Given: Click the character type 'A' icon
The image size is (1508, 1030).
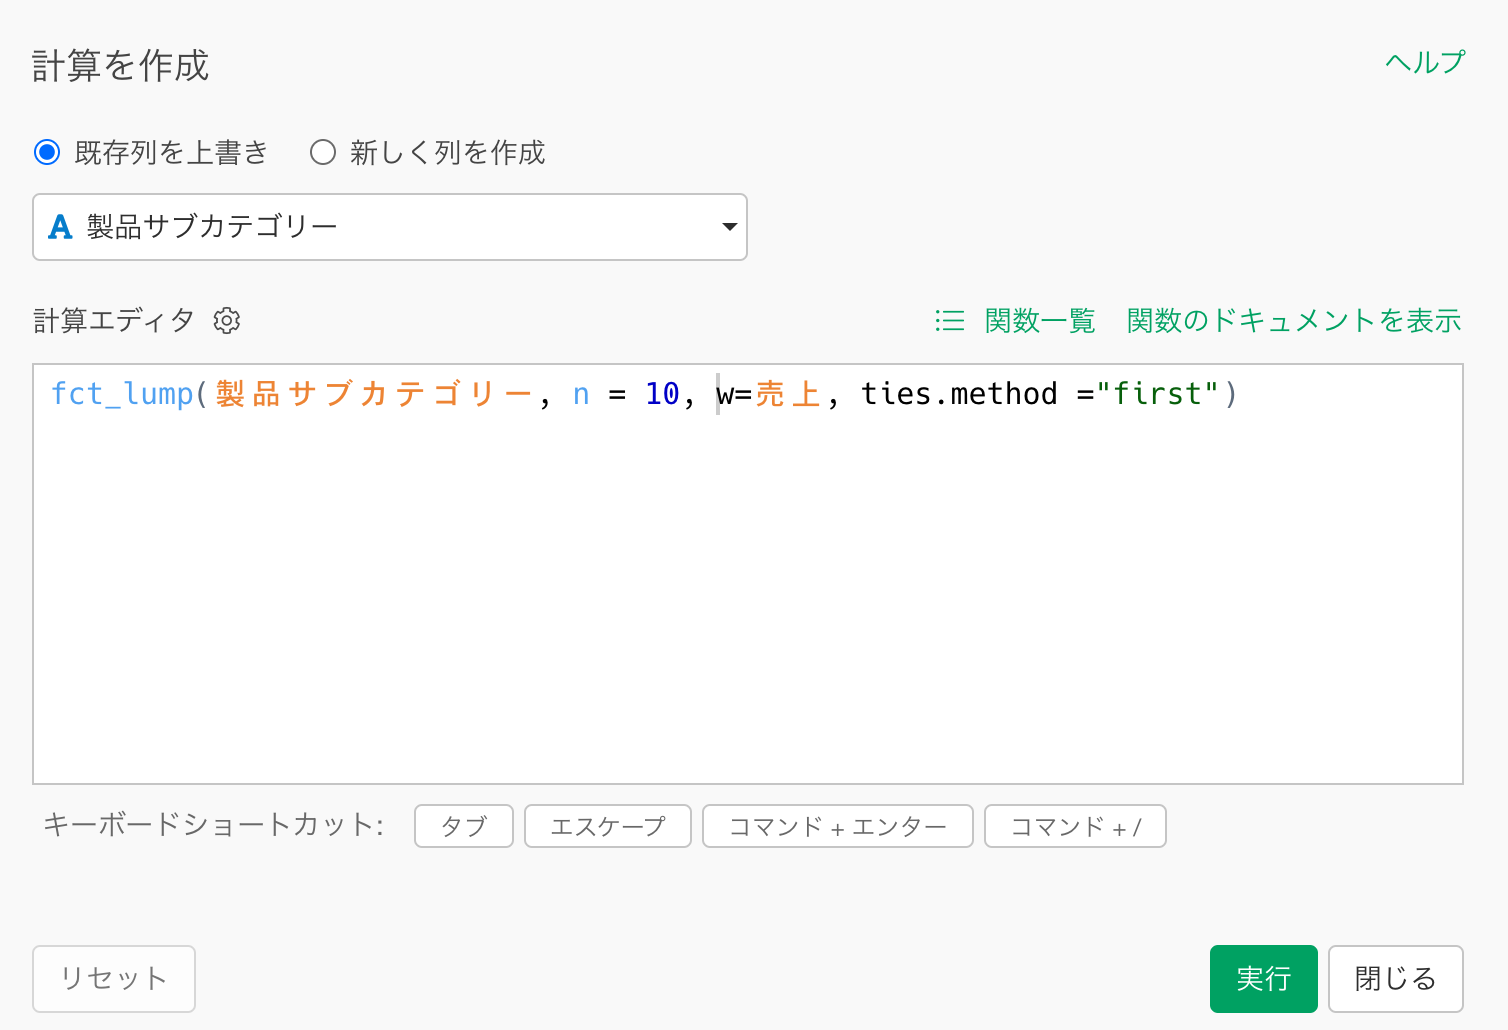Looking at the screenshot, I should (x=60, y=227).
